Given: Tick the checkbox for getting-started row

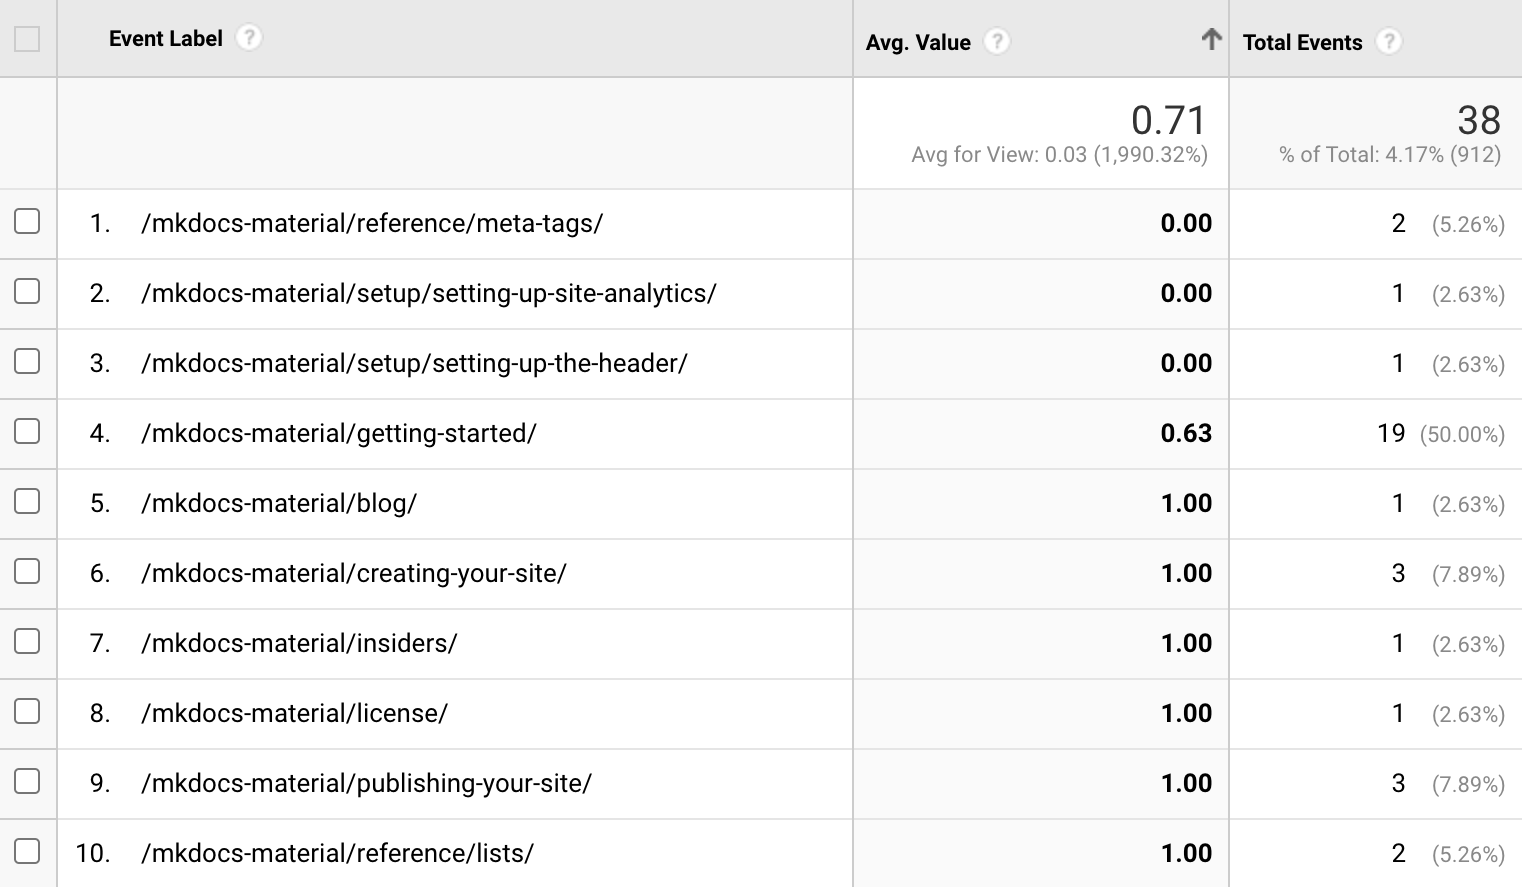Looking at the screenshot, I should [27, 433].
